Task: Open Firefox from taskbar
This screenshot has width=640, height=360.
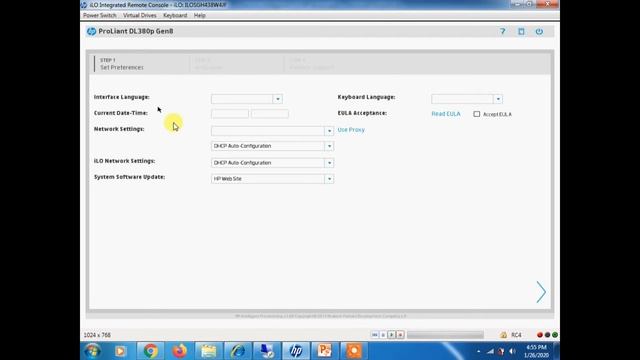Action: (179, 351)
